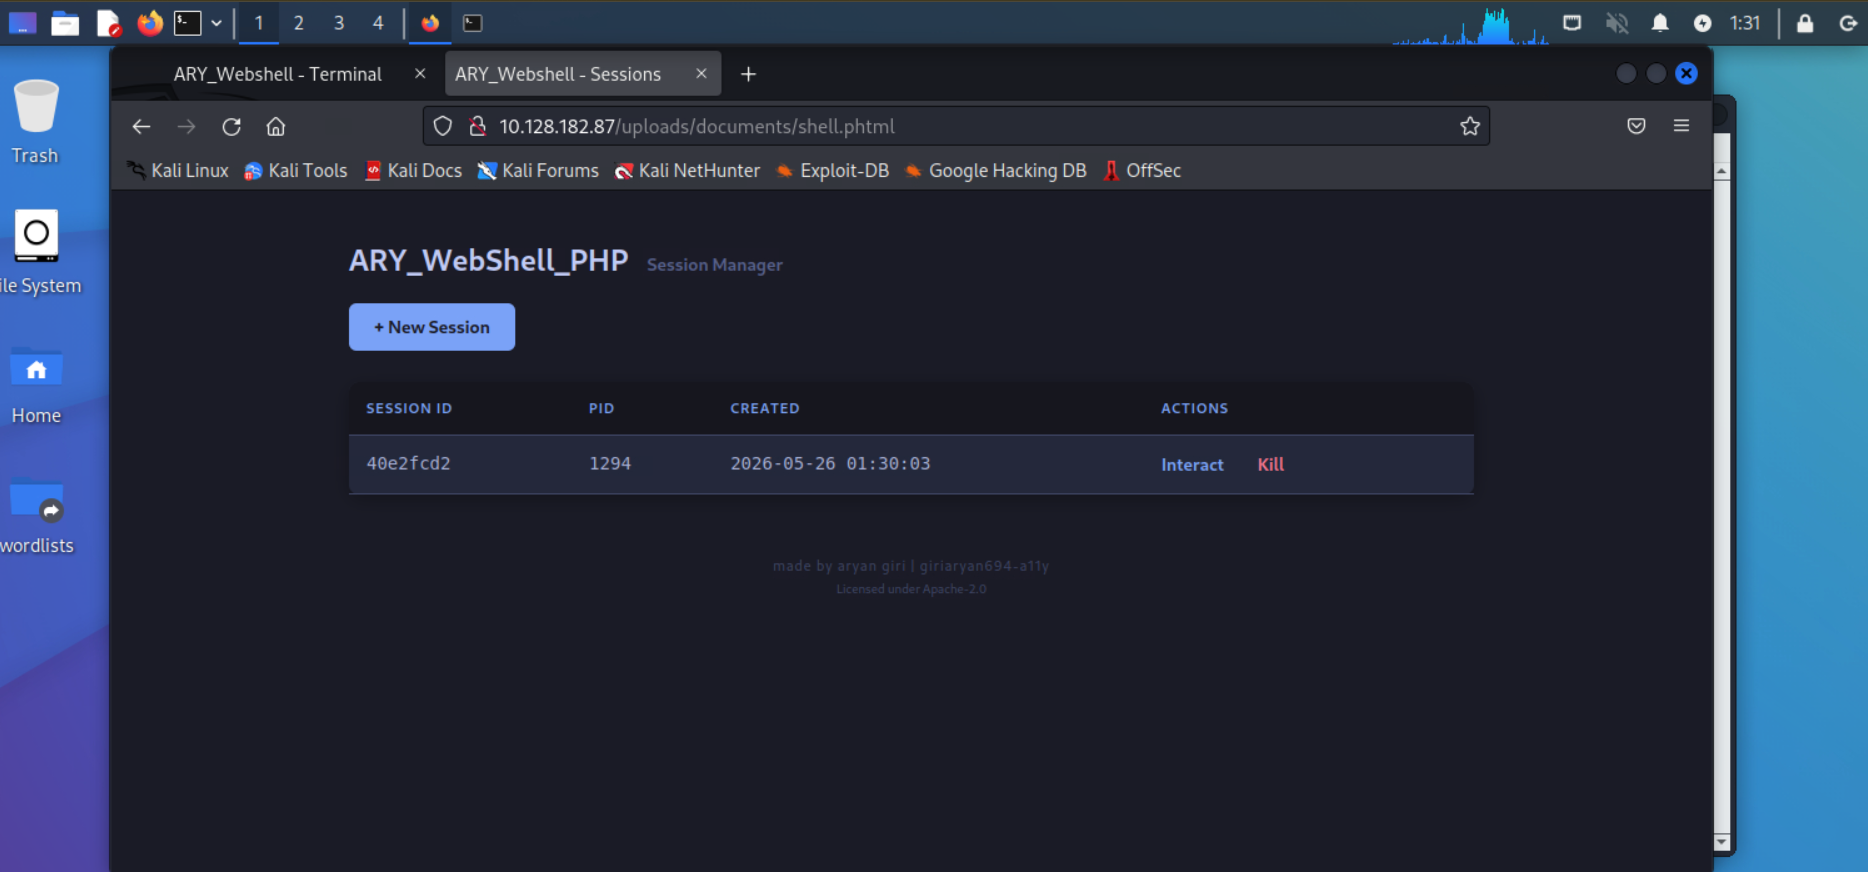Close the ARY_Webshell - Terminal tab
This screenshot has height=872, width=1868.
[420, 74]
